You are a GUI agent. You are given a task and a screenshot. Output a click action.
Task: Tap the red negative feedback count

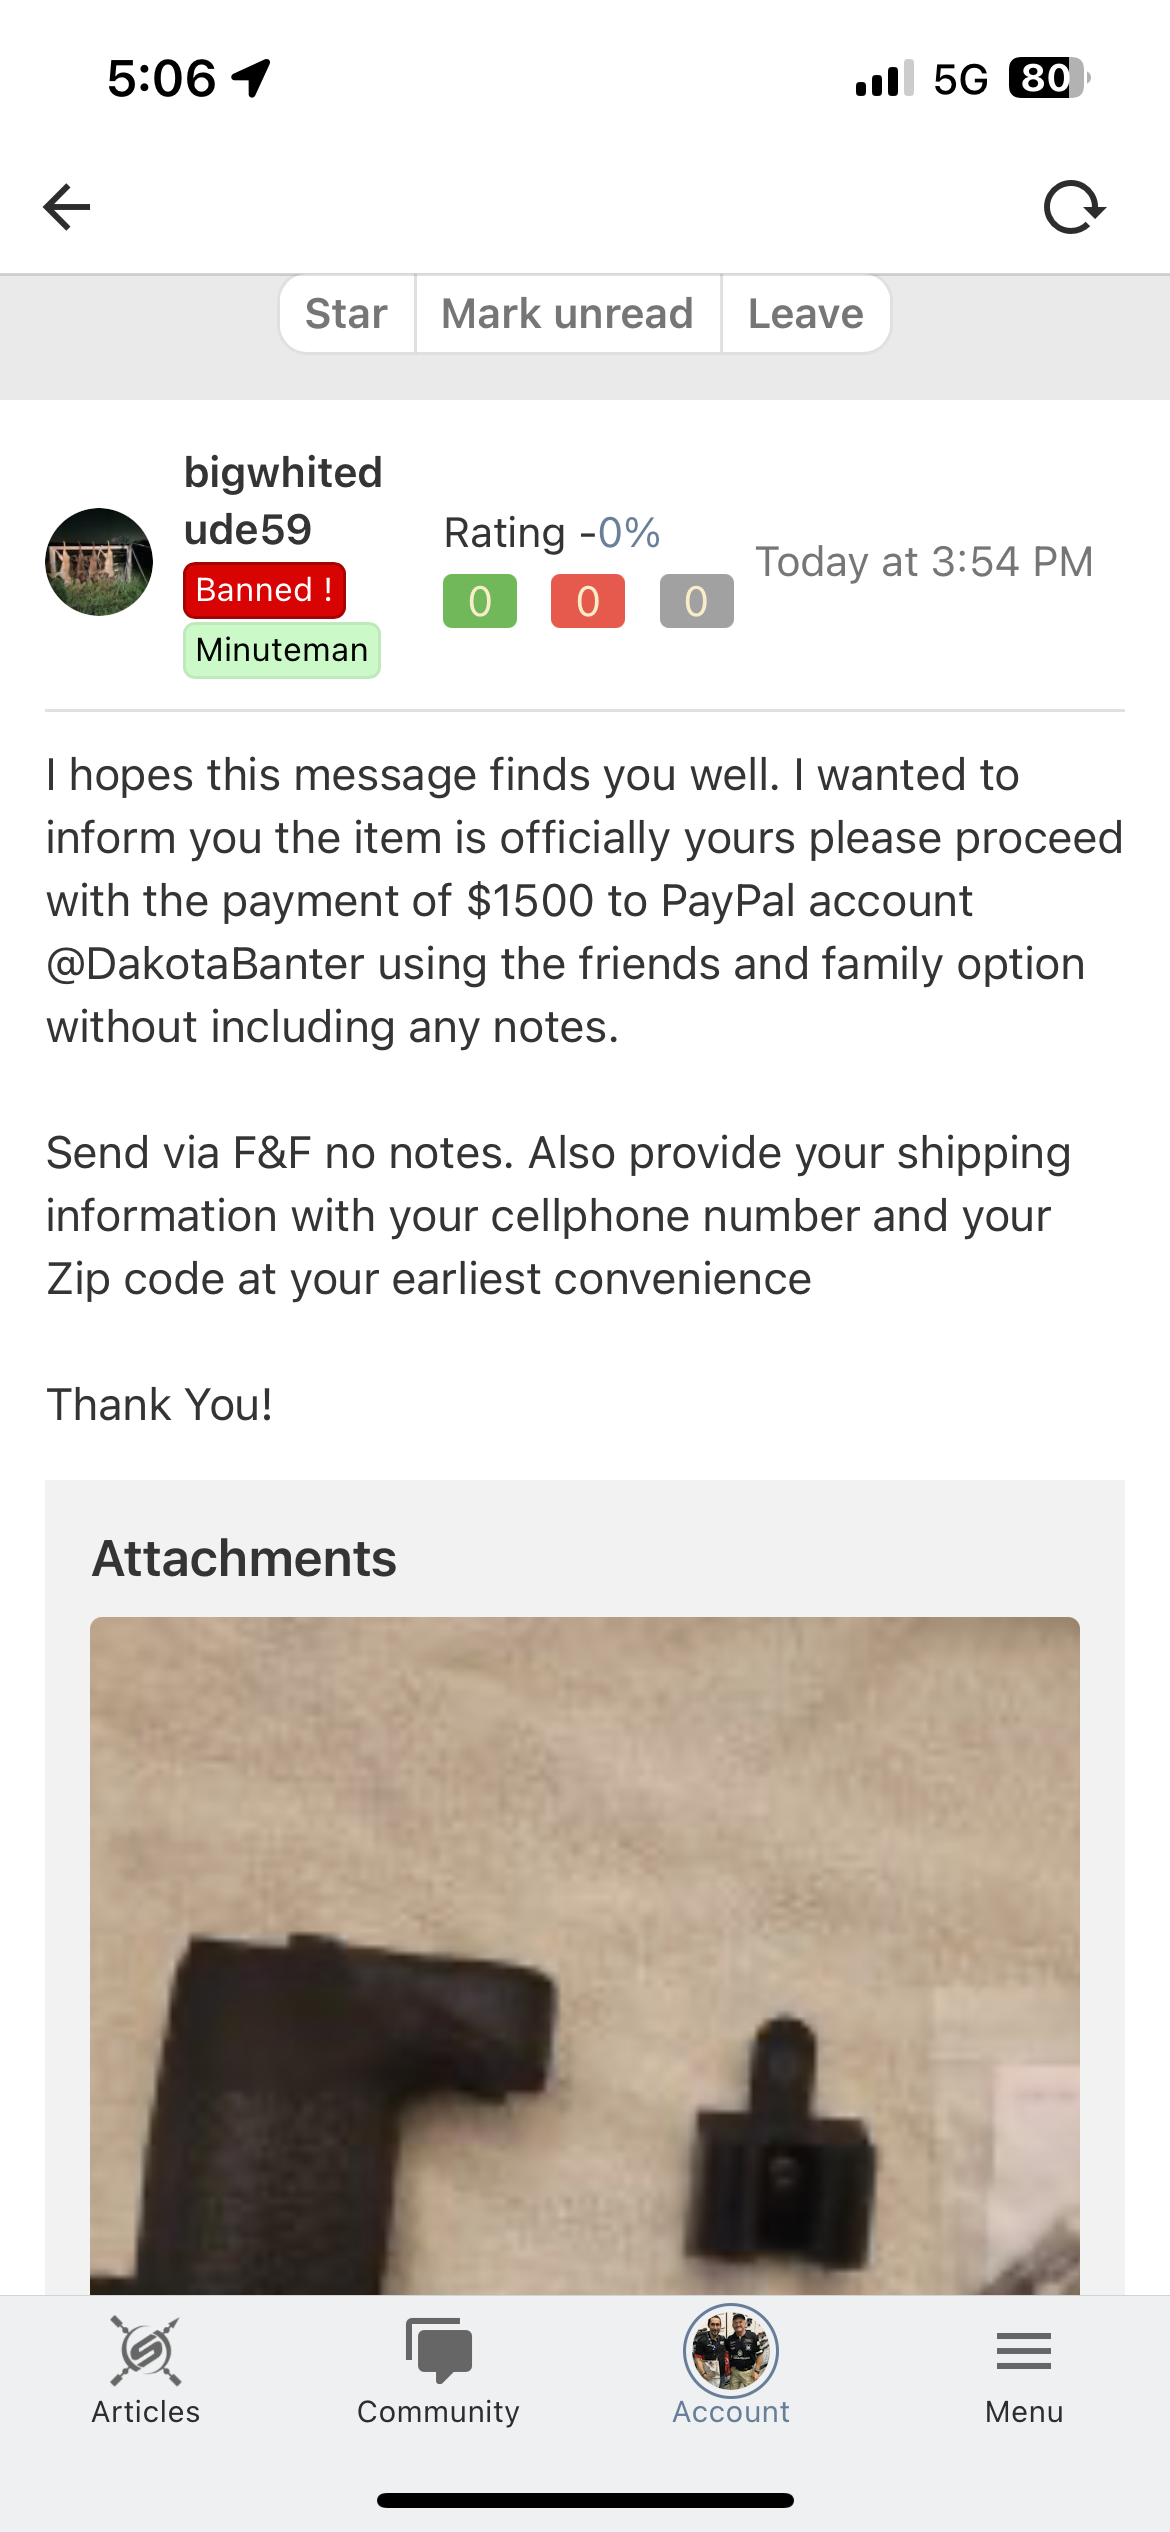click(588, 601)
